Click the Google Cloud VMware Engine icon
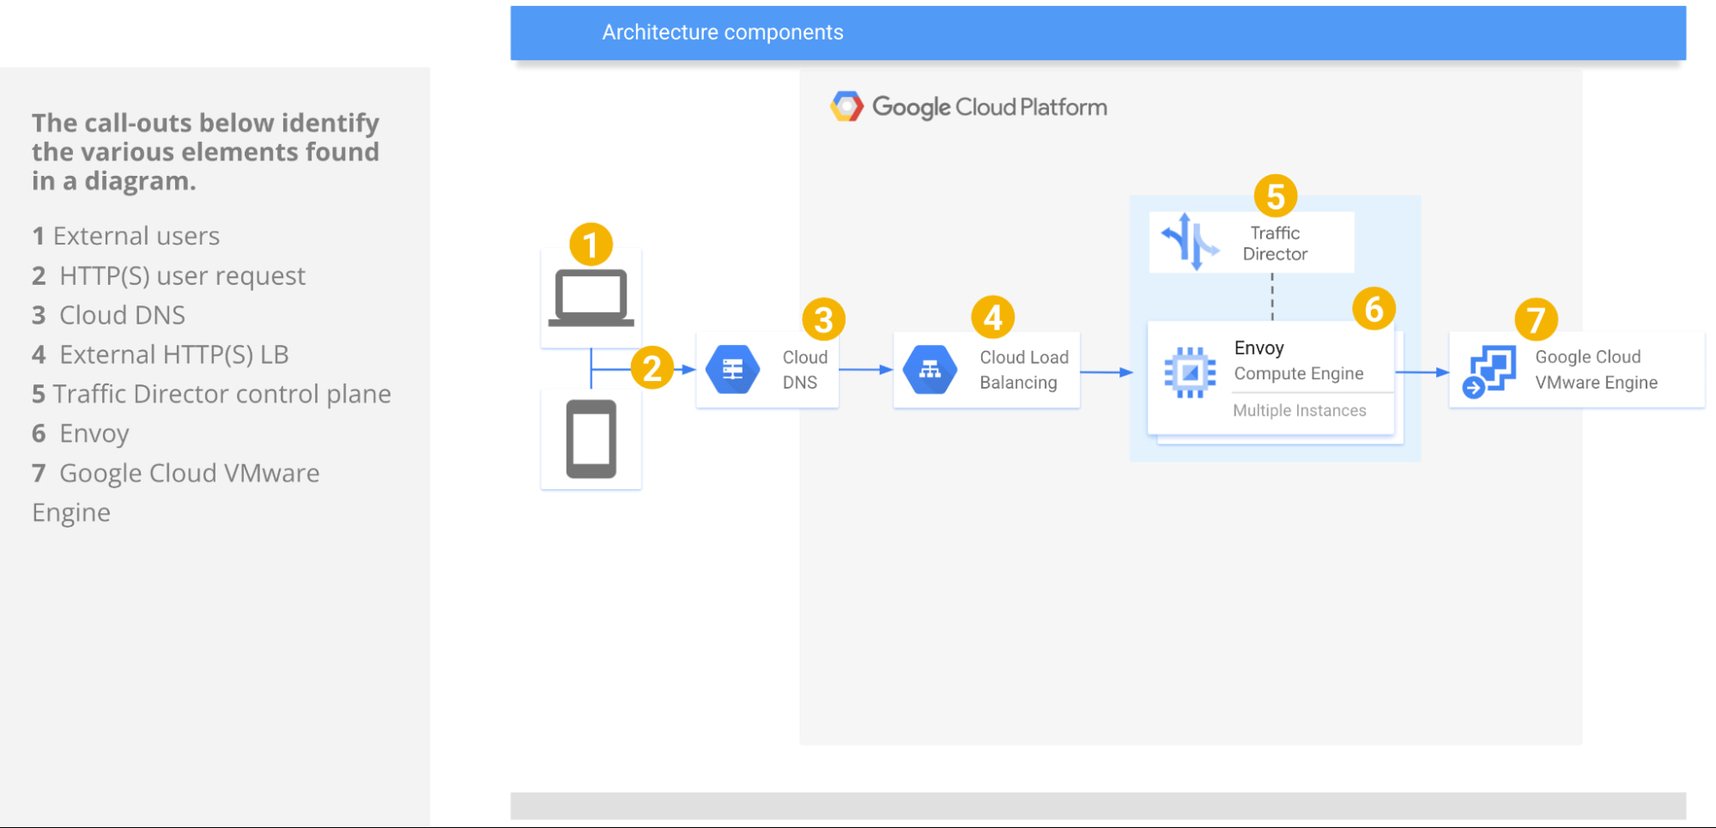The height and width of the screenshot is (828, 1716). (1488, 372)
